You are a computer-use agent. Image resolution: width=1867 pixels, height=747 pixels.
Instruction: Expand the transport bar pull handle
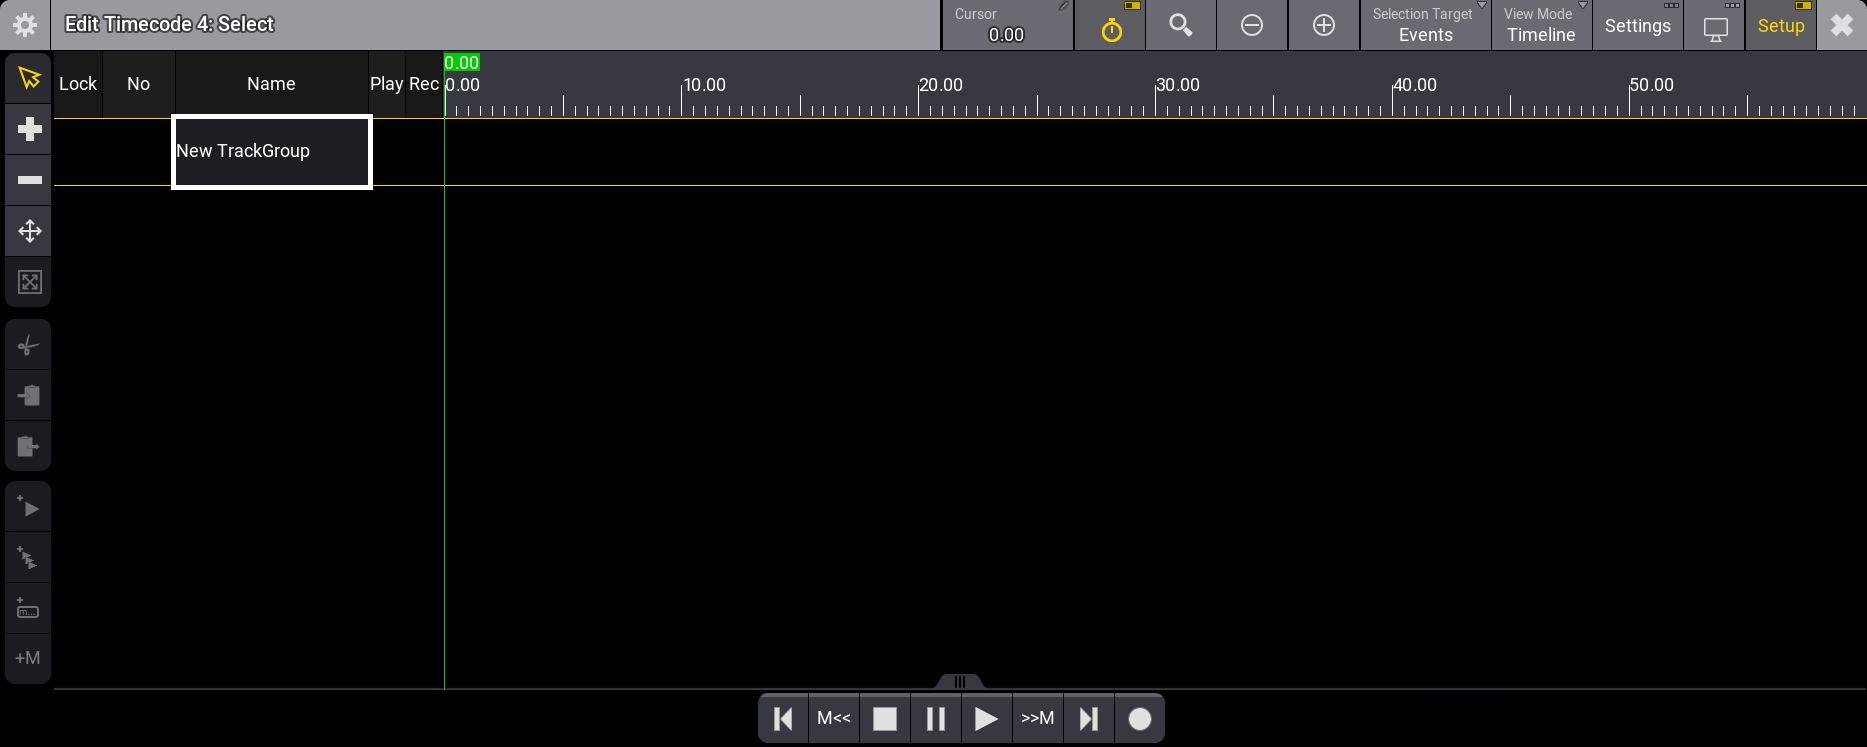click(959, 682)
